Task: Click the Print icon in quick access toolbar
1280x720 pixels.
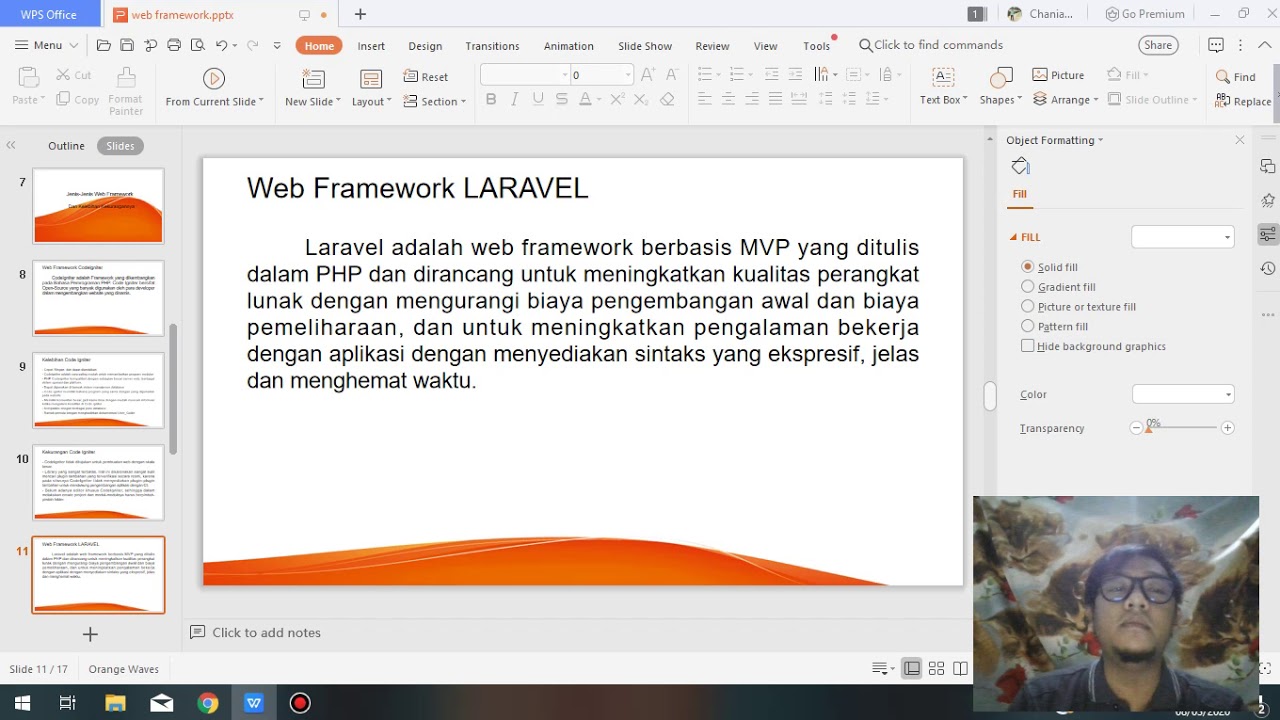Action: [x=174, y=45]
